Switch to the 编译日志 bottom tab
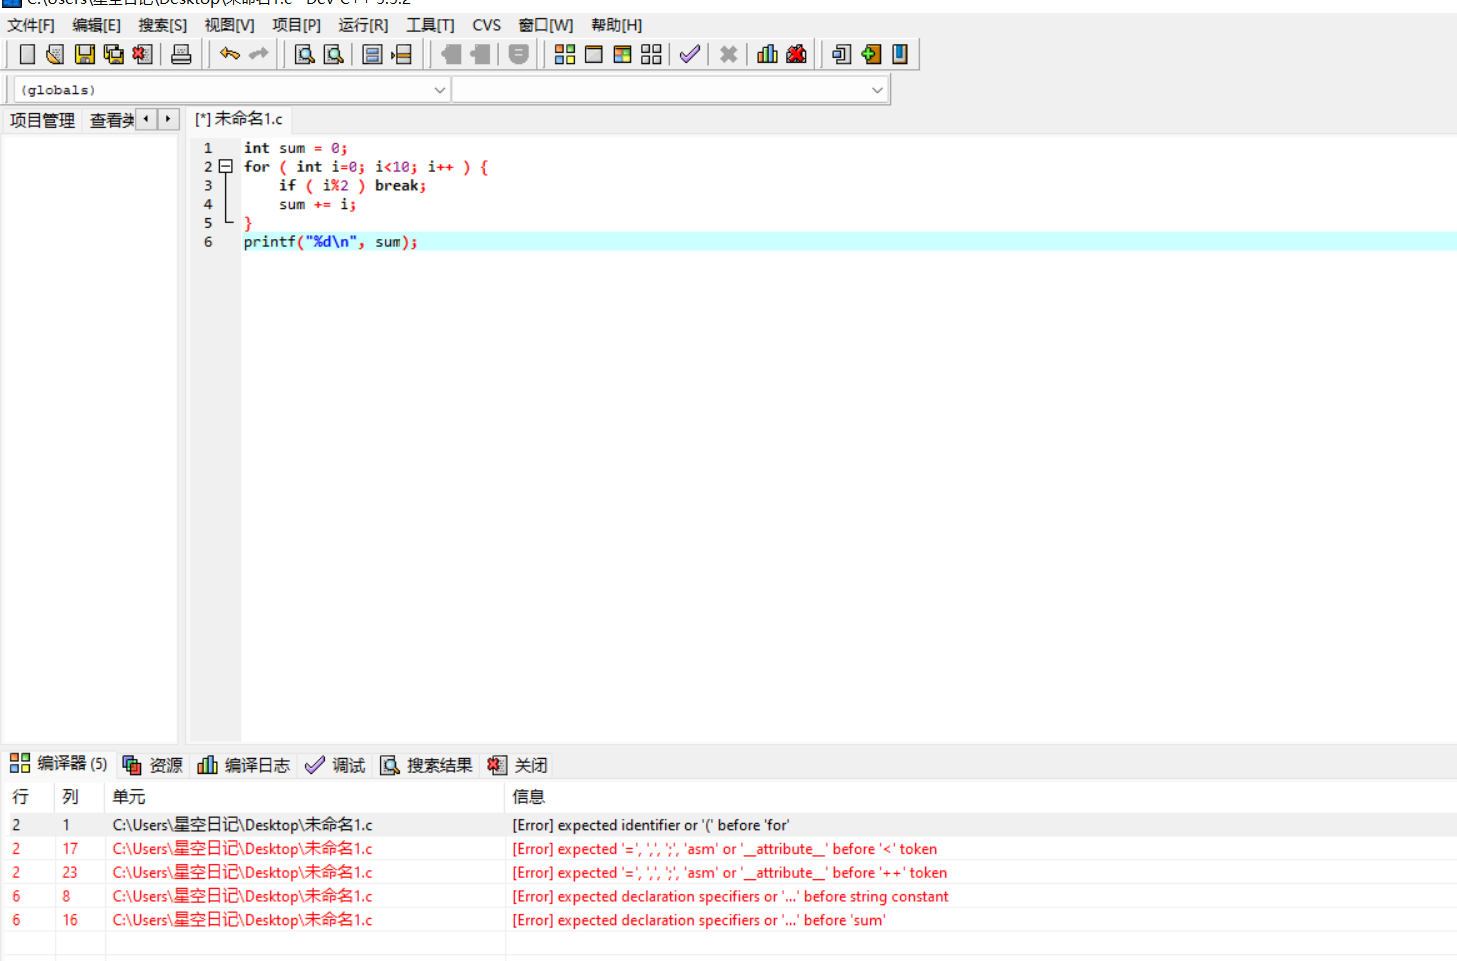The image size is (1457, 961). coord(244,765)
